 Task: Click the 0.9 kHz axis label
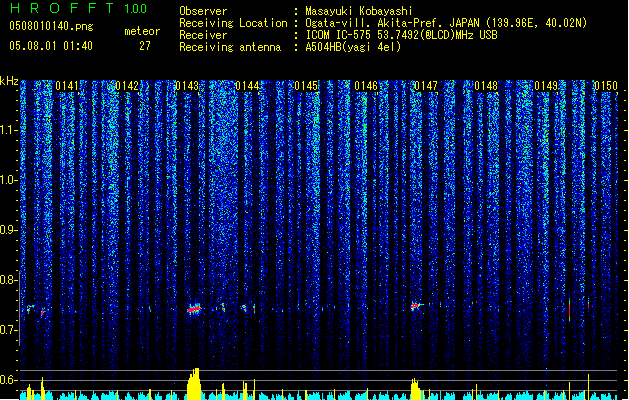click(9, 230)
